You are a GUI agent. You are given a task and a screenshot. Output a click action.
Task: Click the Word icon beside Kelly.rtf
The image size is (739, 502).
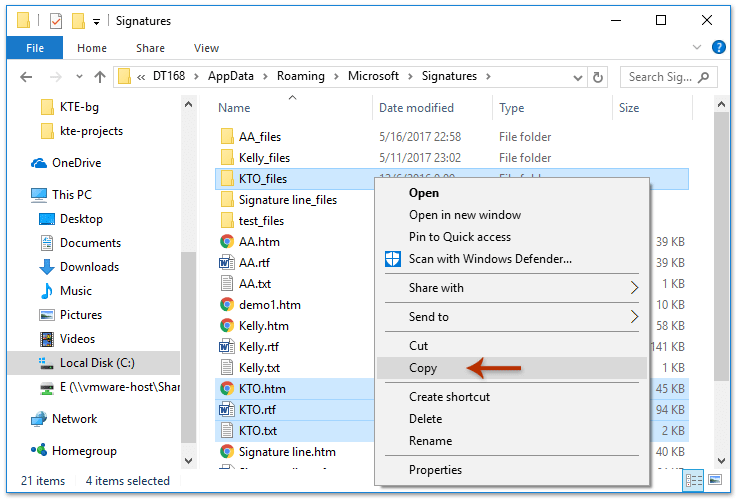point(227,347)
